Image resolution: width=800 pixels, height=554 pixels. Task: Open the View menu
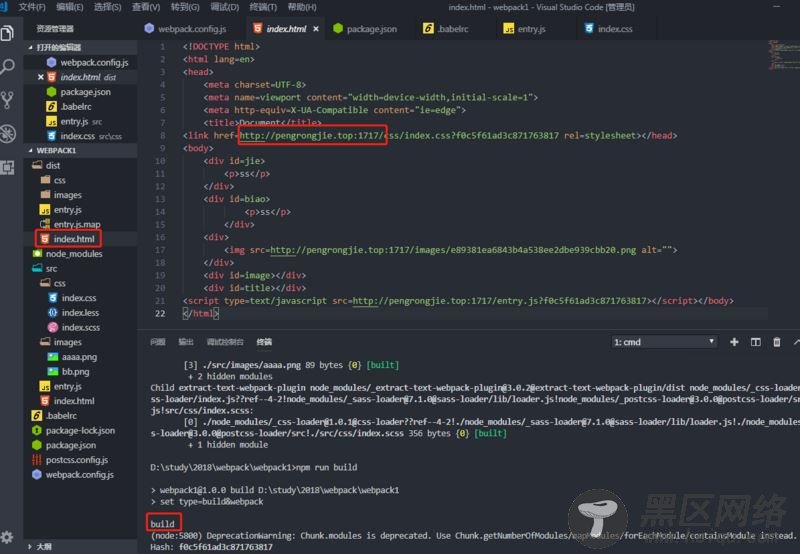pyautogui.click(x=146, y=7)
